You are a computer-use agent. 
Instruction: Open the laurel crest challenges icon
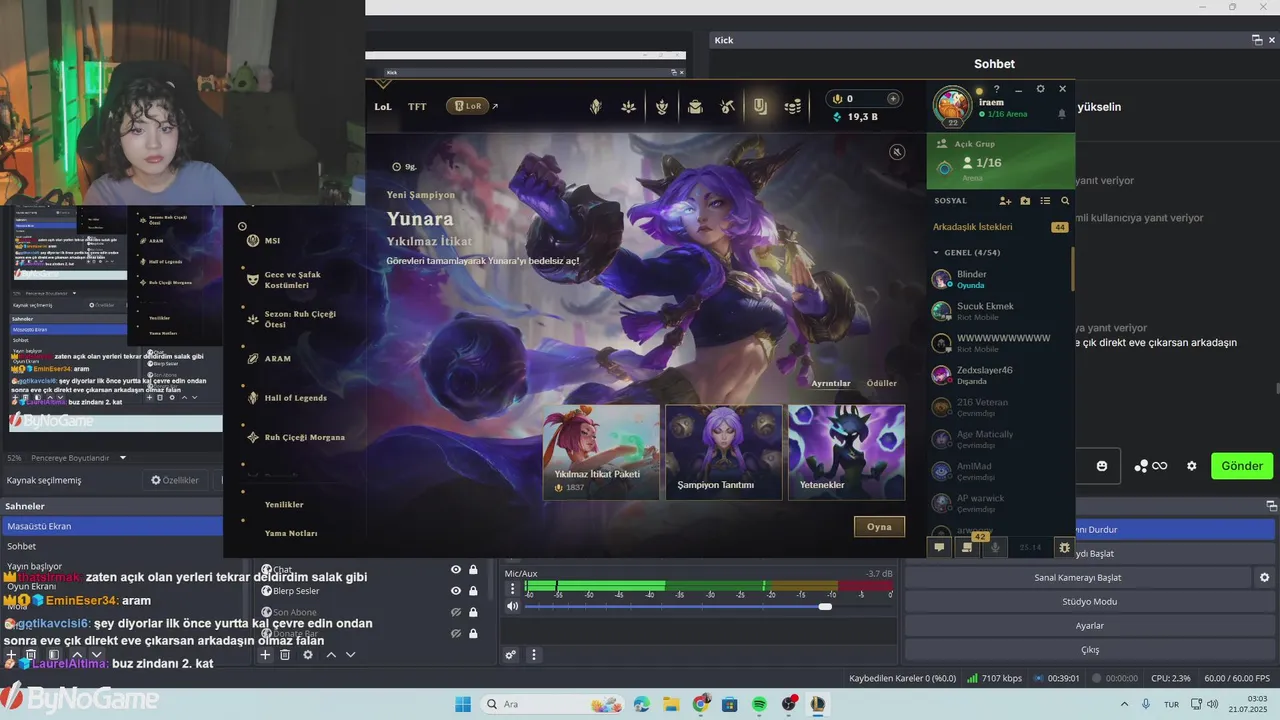coord(661,106)
